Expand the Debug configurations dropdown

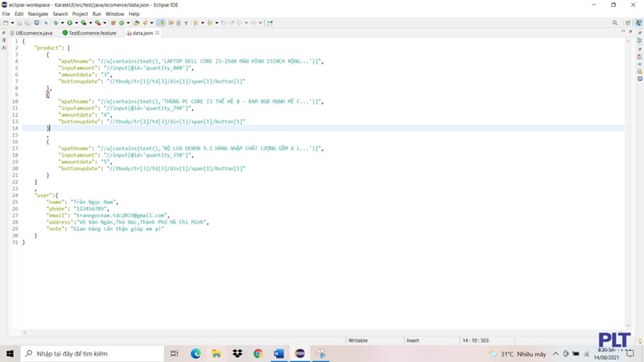[x=62, y=23]
